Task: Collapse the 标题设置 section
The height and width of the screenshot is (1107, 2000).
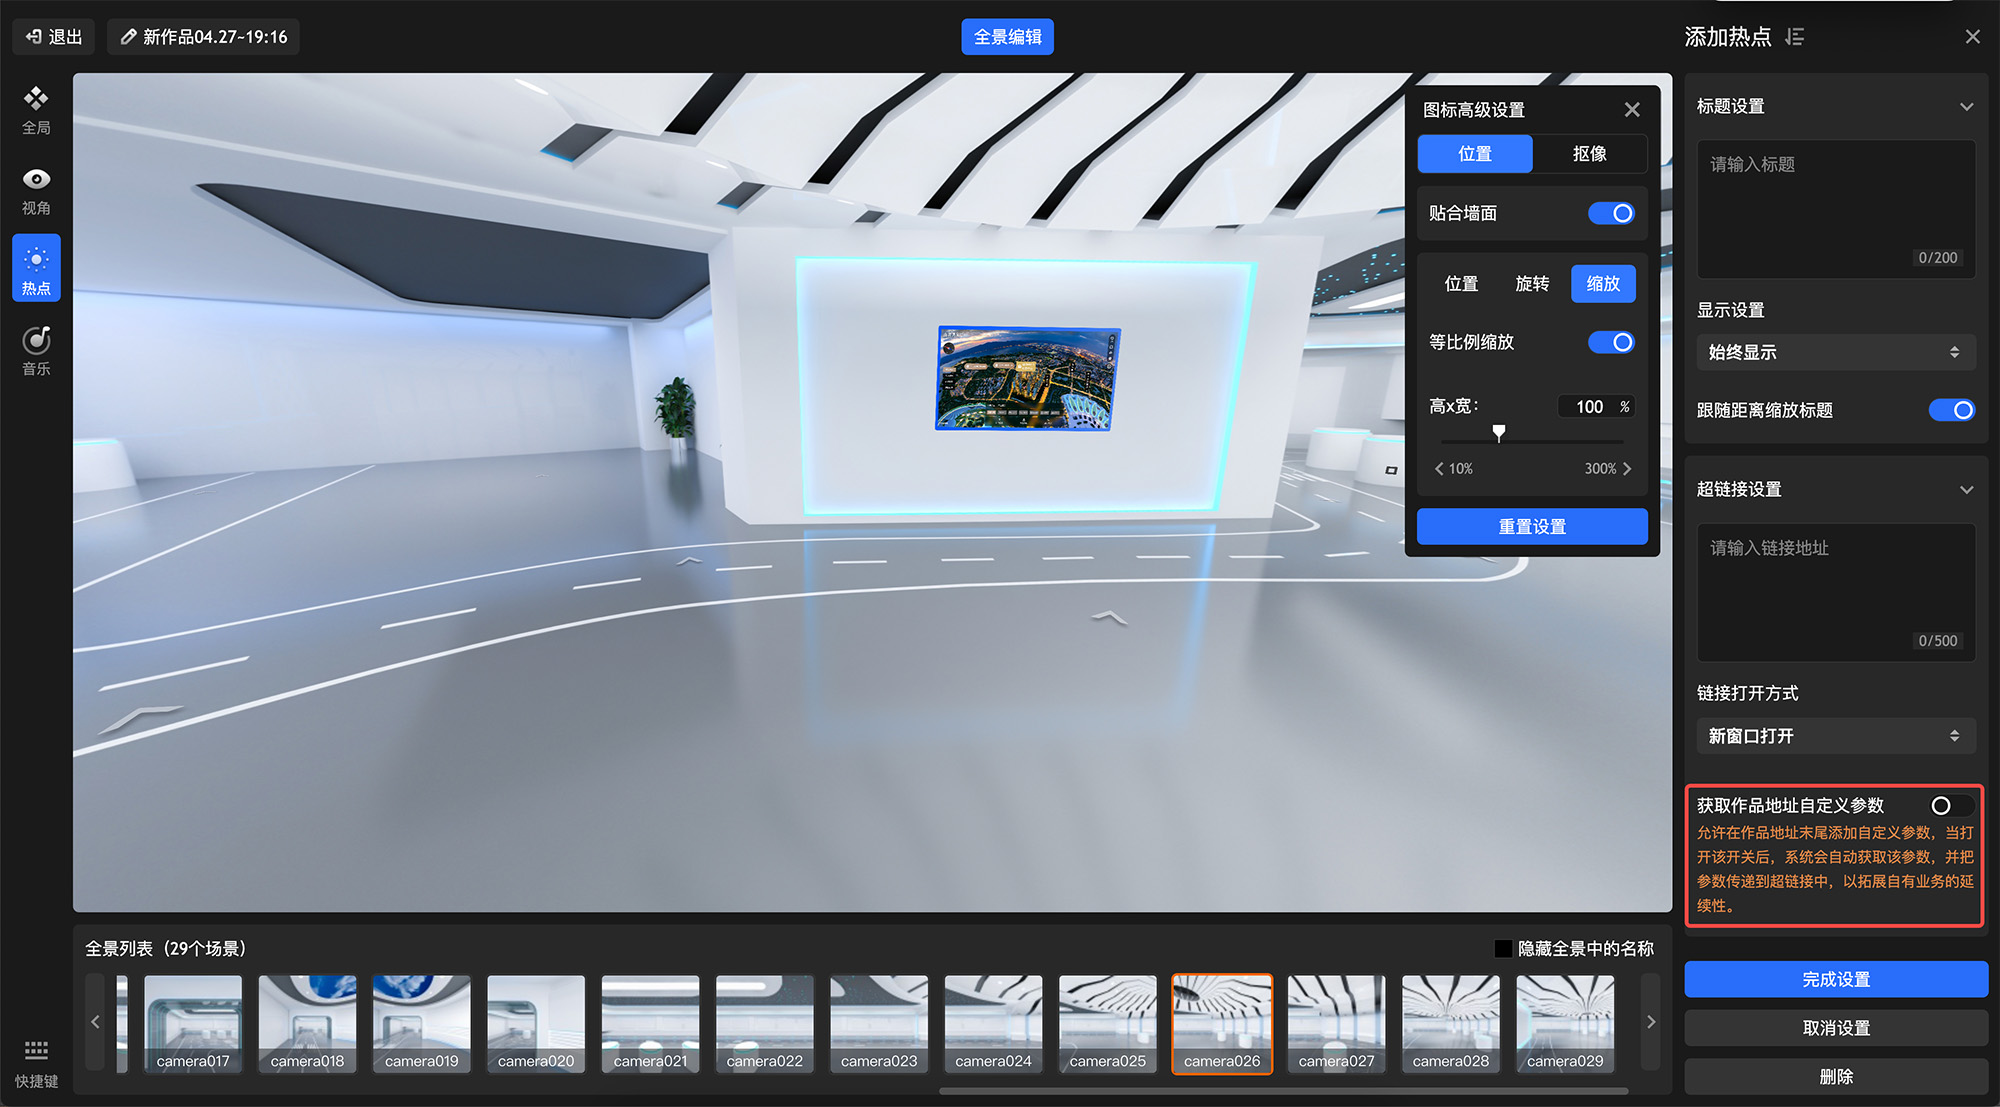Action: click(1966, 106)
